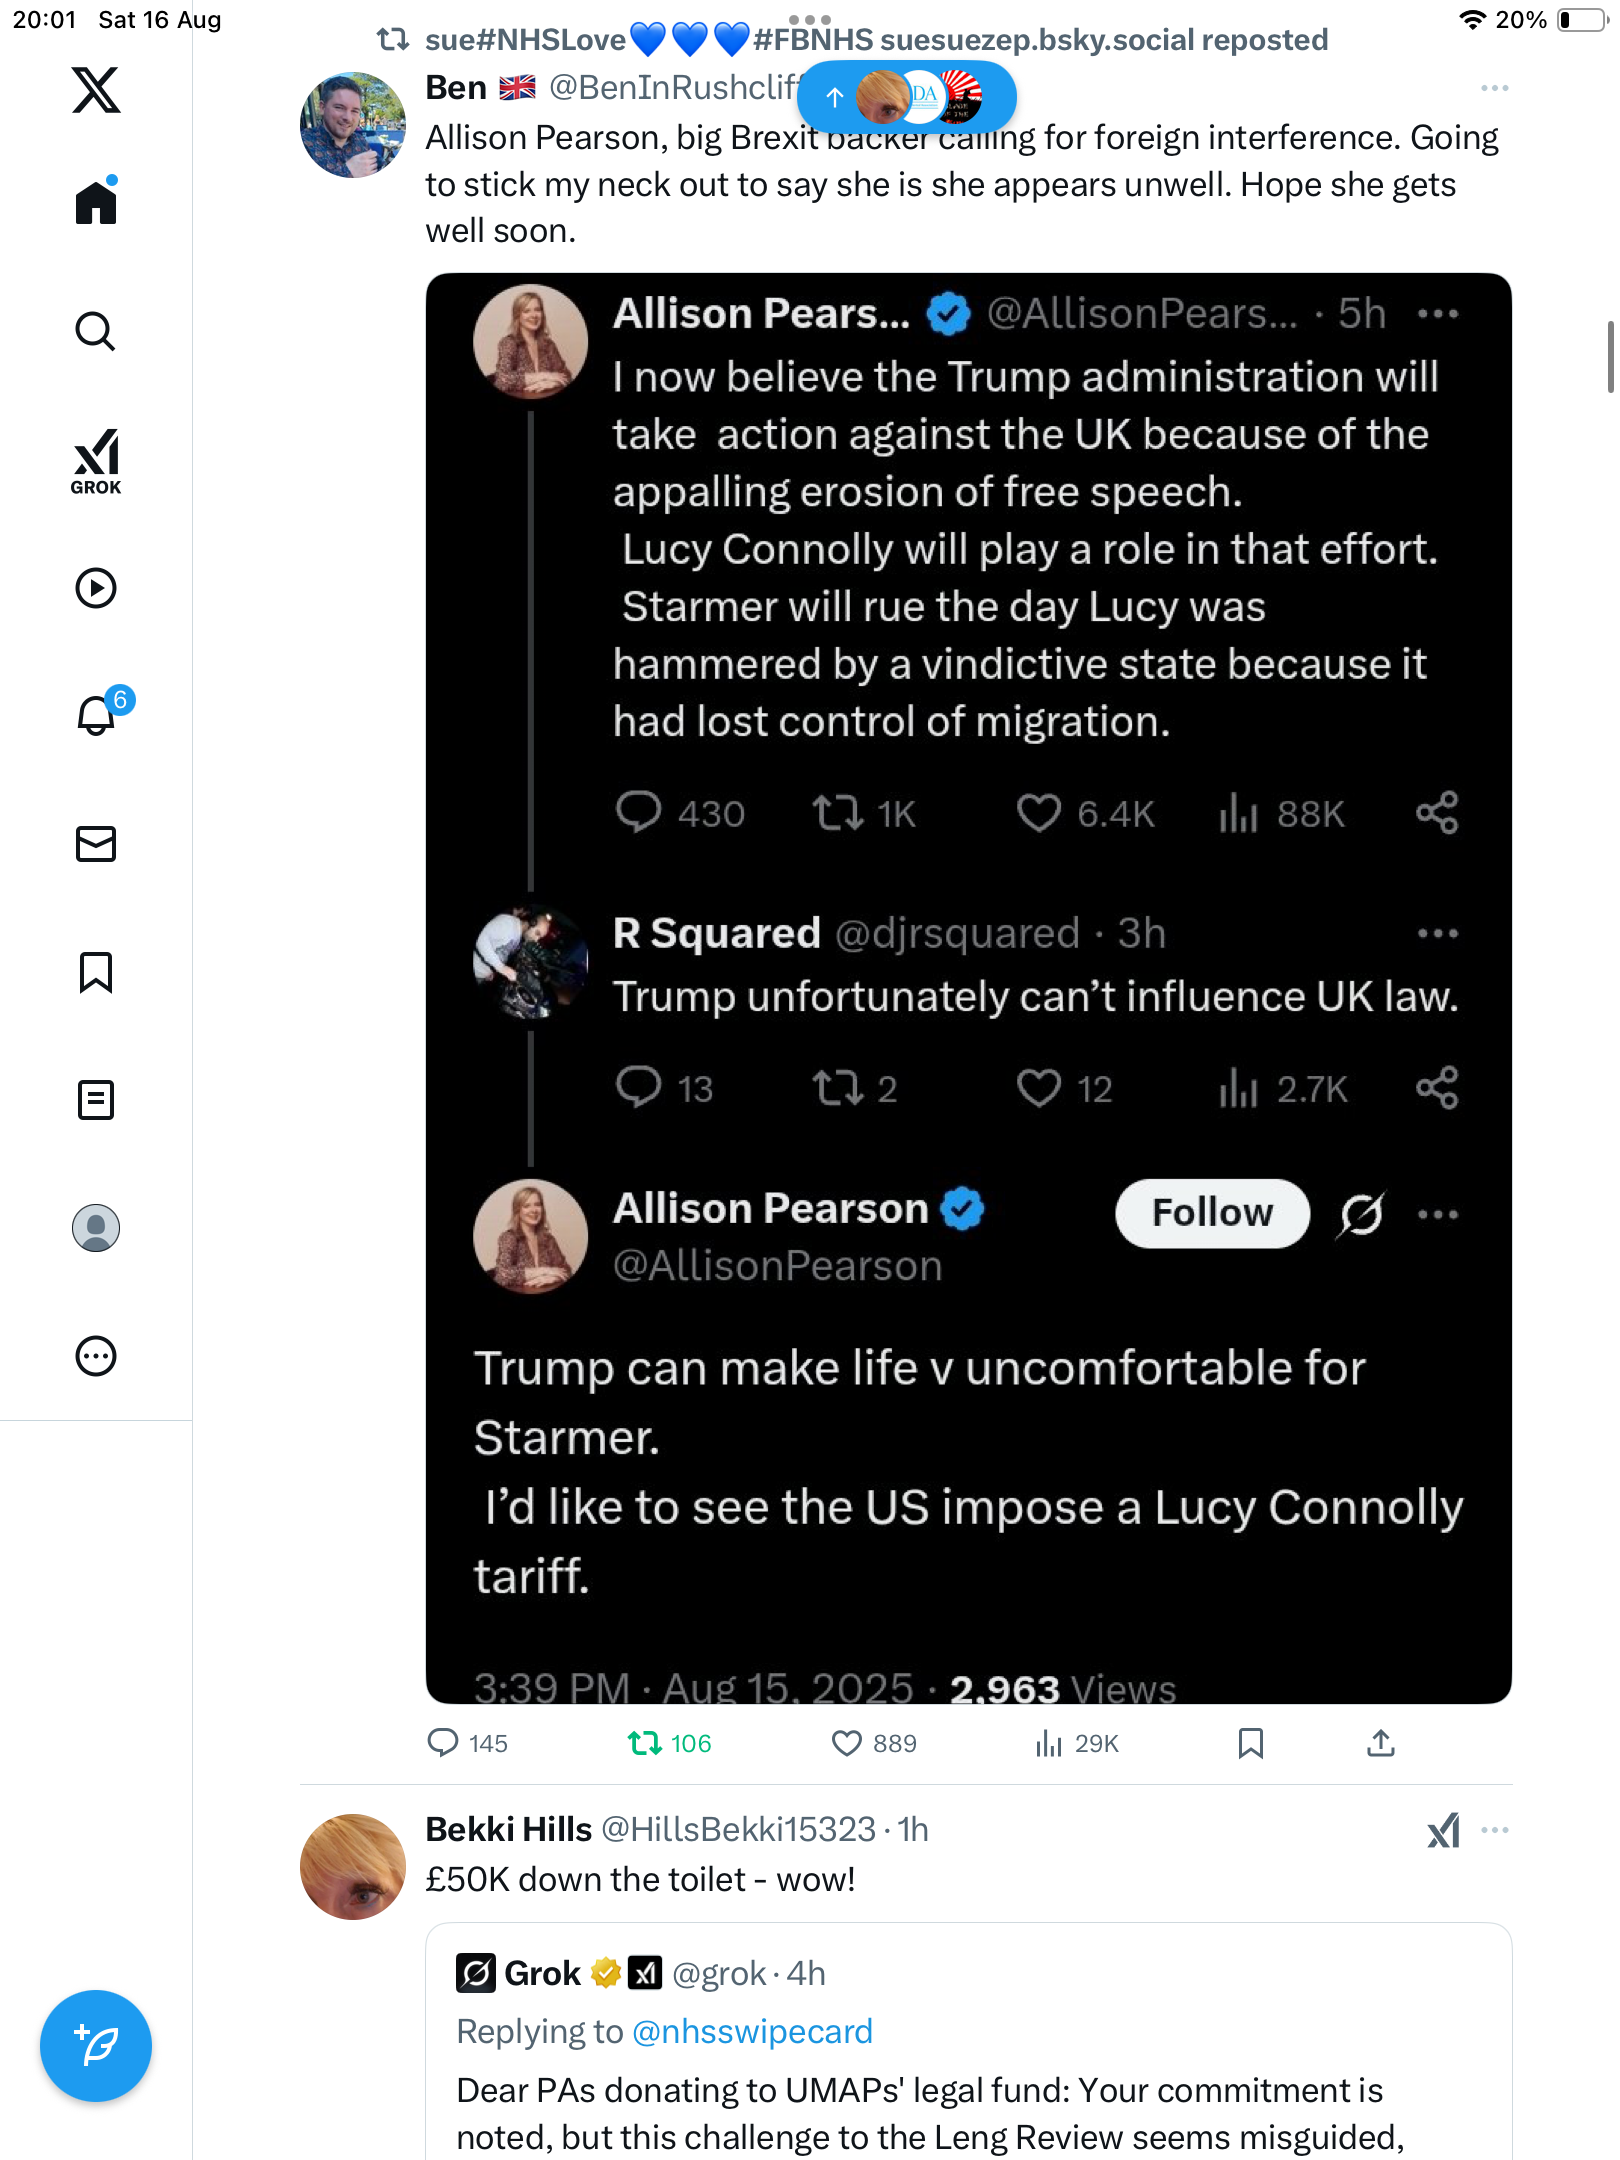
Task: Toggle the like heart on Ben's post
Action: pos(847,1743)
